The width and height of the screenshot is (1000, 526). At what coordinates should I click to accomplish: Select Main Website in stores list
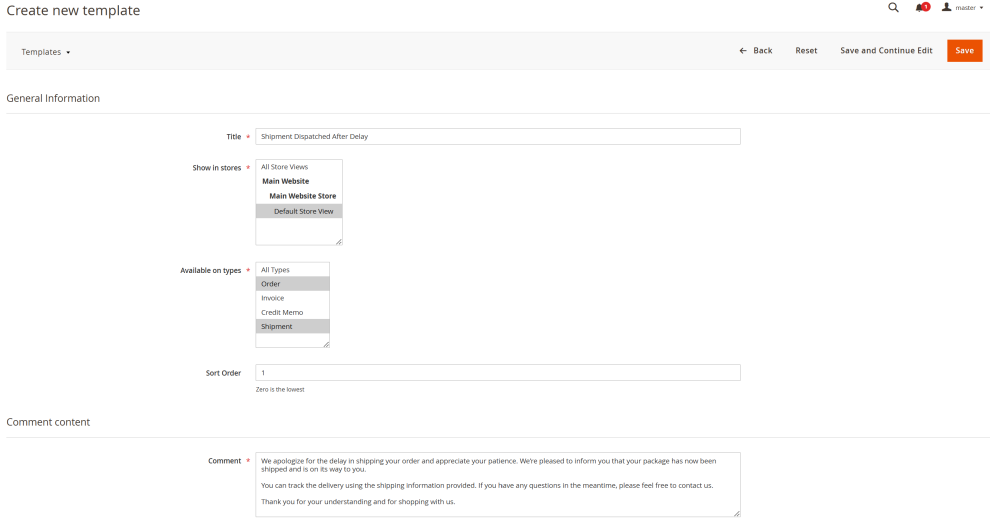(x=299, y=181)
